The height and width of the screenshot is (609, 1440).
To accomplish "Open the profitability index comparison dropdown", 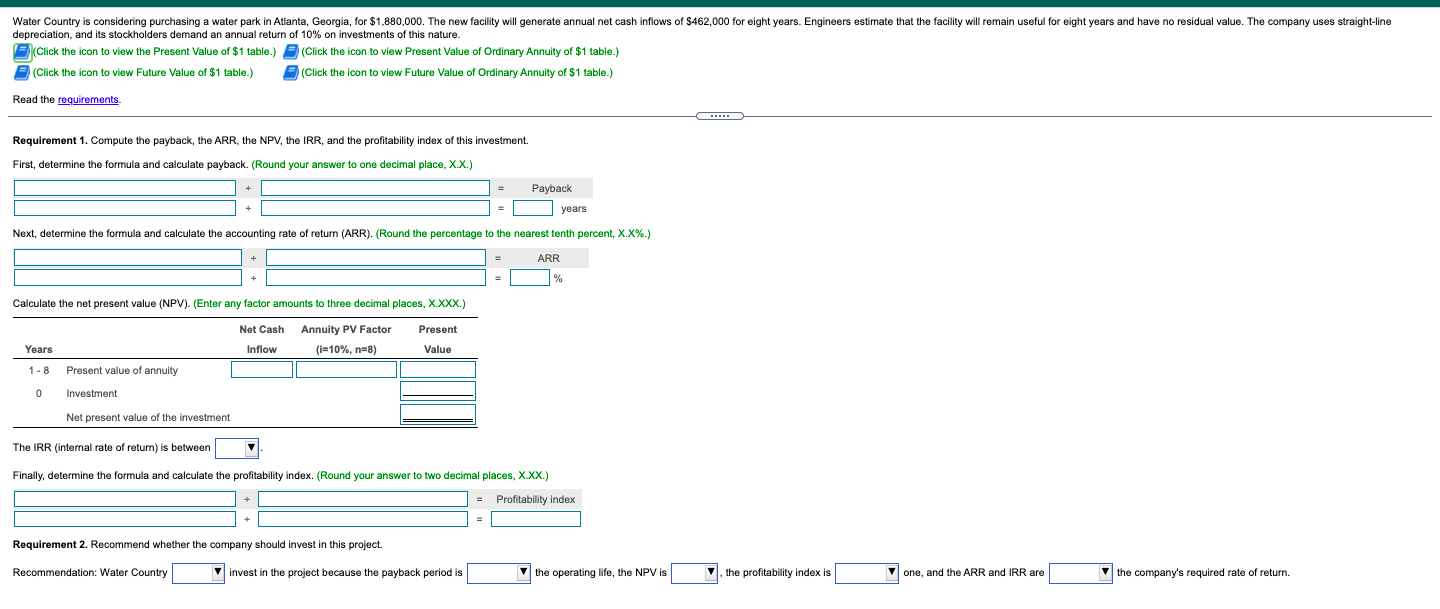I will click(867, 573).
